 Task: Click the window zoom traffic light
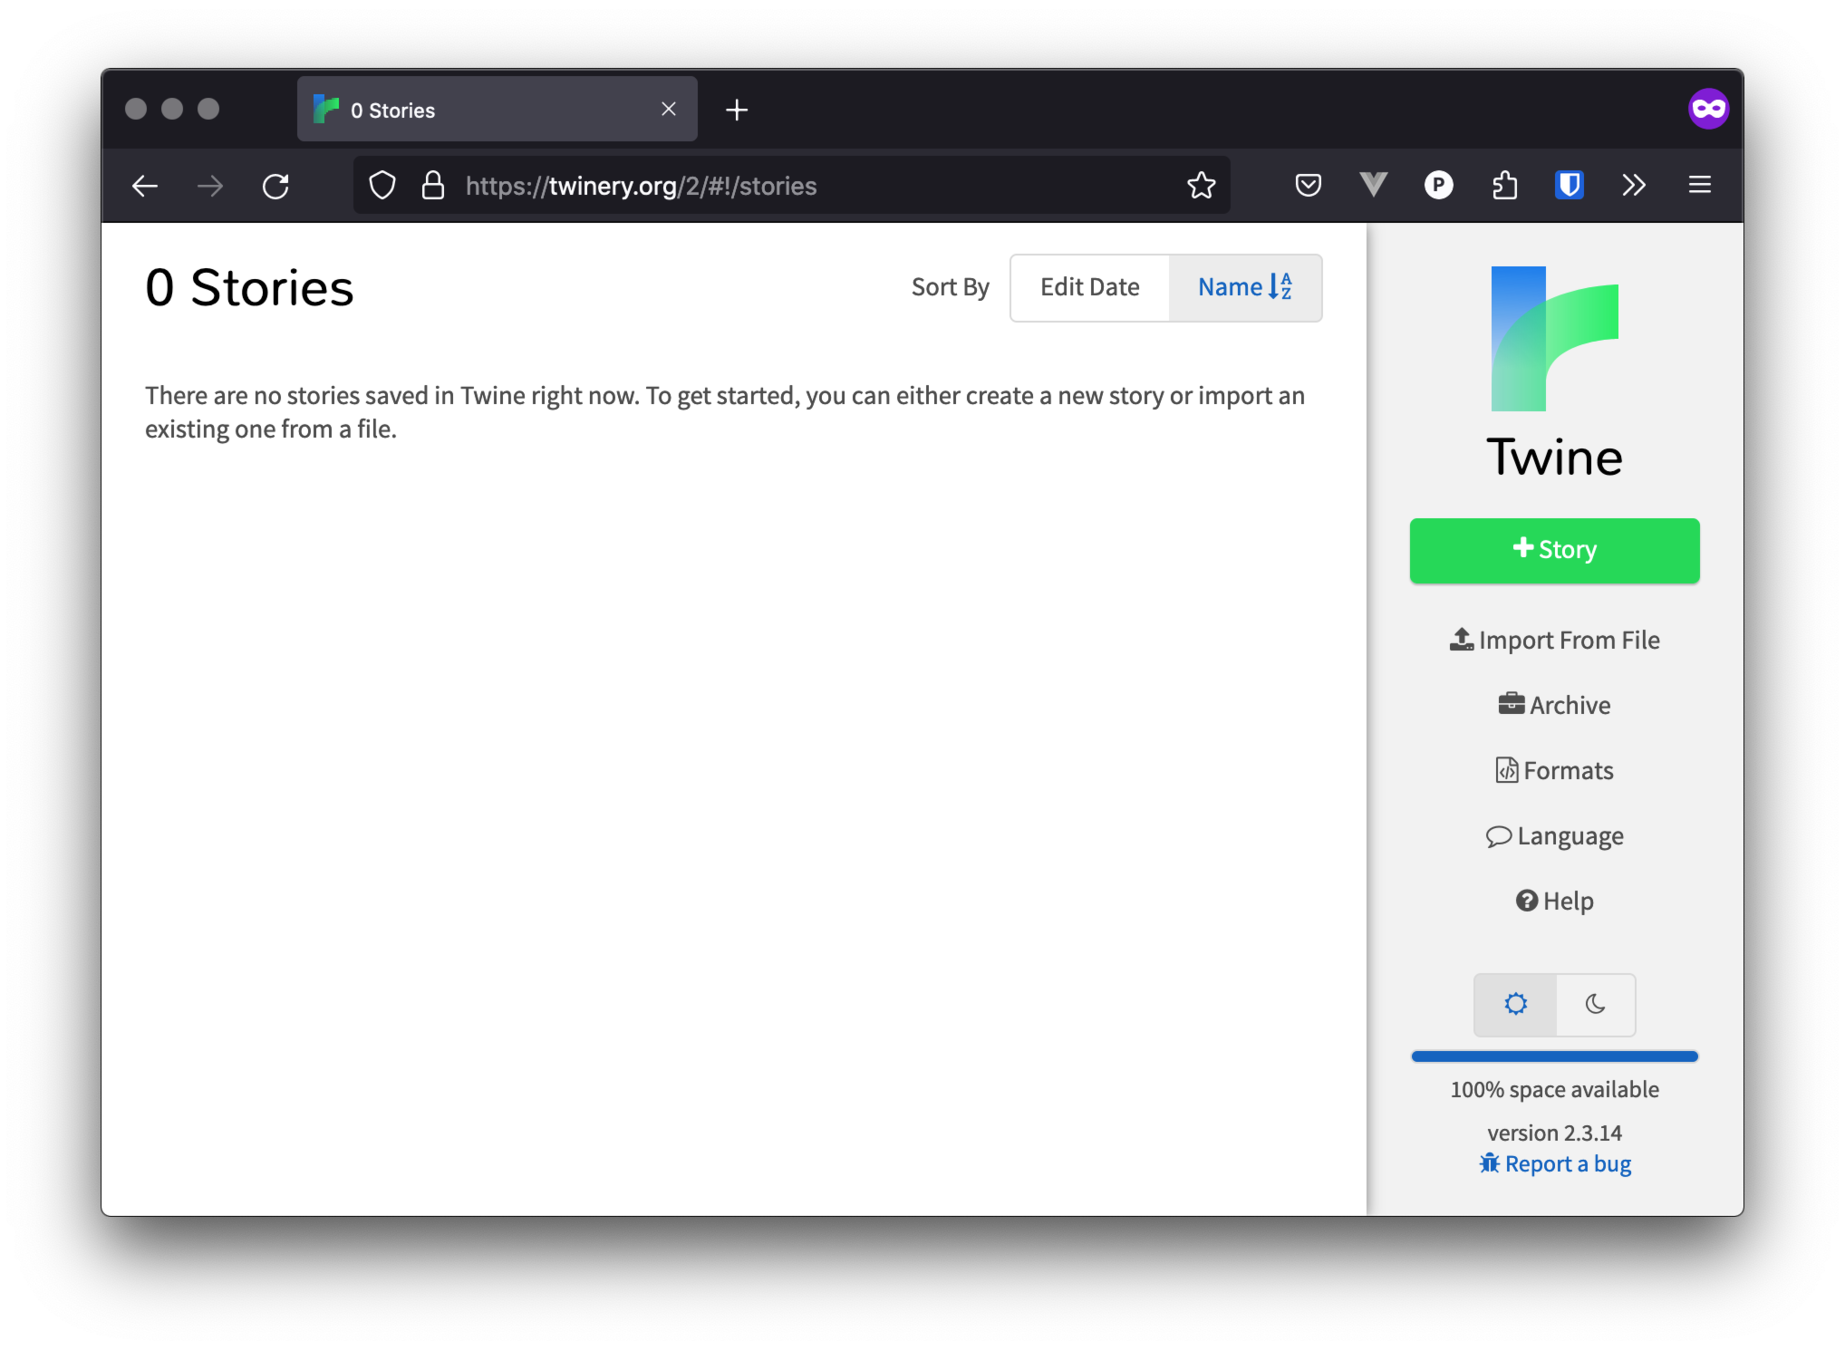click(x=208, y=109)
